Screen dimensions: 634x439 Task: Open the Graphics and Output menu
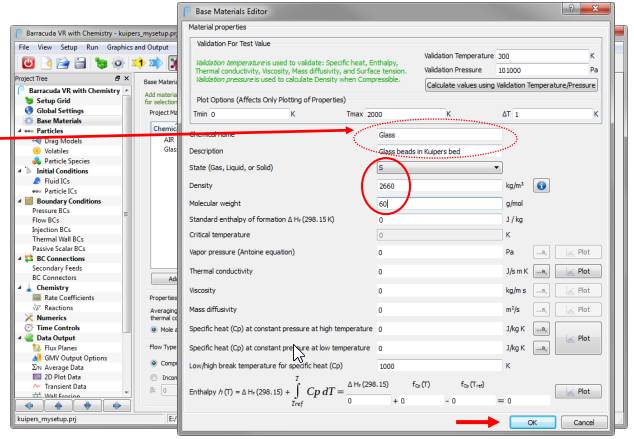138,47
